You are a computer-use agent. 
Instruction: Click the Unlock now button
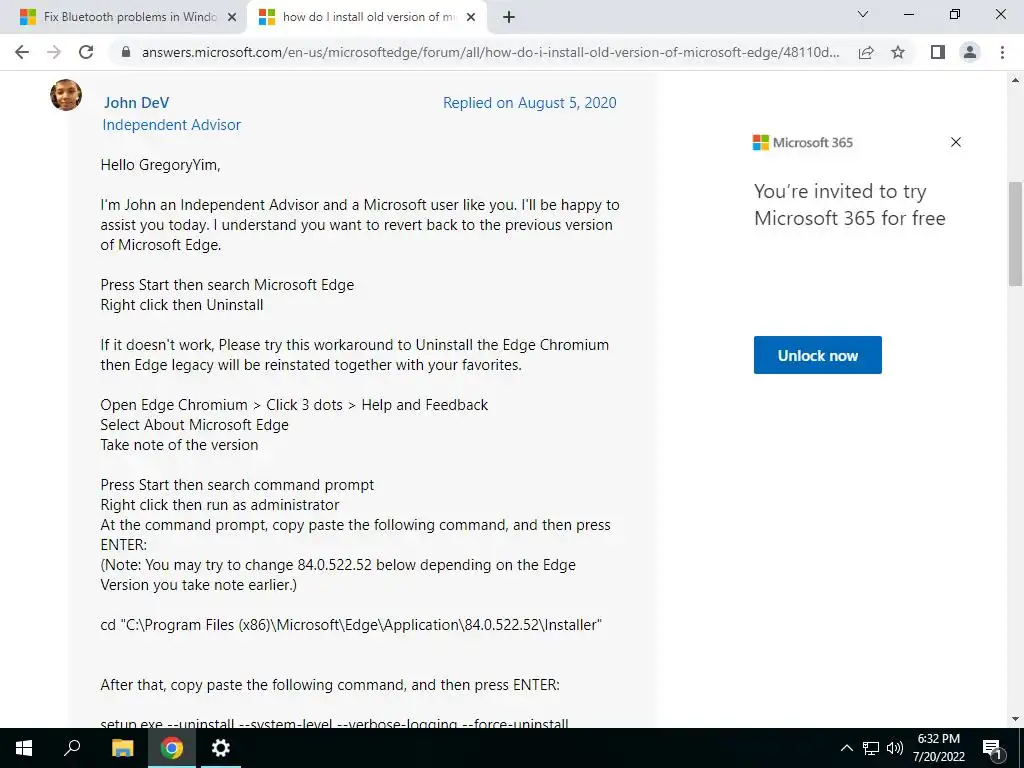coord(818,355)
